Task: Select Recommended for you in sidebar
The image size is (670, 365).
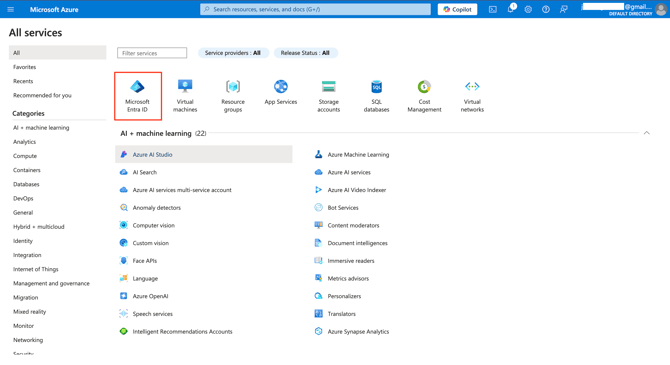Action: click(42, 95)
